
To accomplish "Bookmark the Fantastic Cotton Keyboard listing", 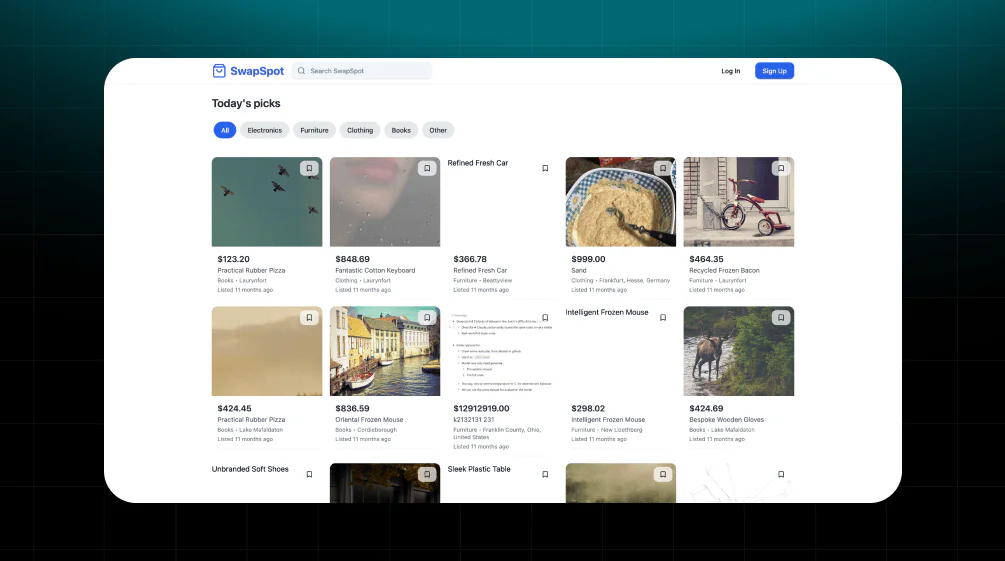I will pos(427,168).
